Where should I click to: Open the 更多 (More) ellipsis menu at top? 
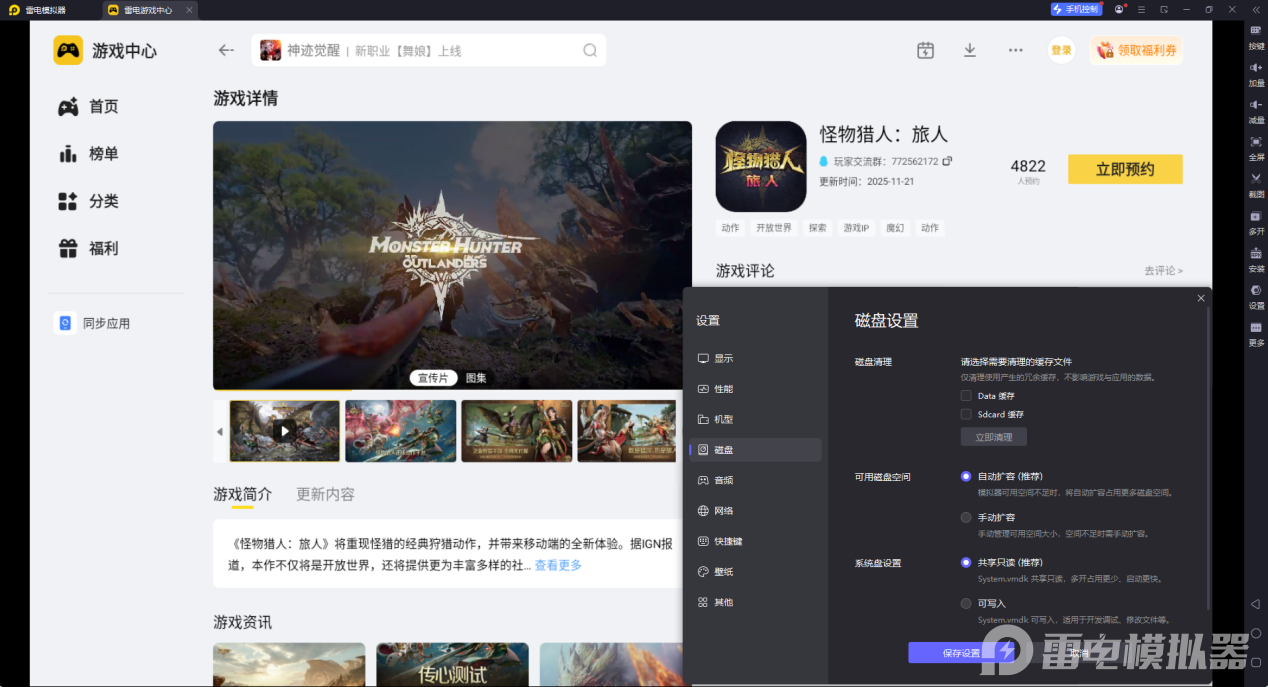(1015, 49)
